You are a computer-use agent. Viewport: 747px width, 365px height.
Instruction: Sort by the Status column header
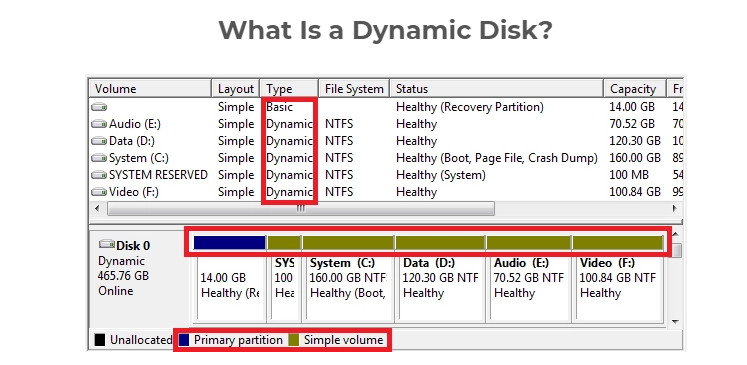(497, 89)
